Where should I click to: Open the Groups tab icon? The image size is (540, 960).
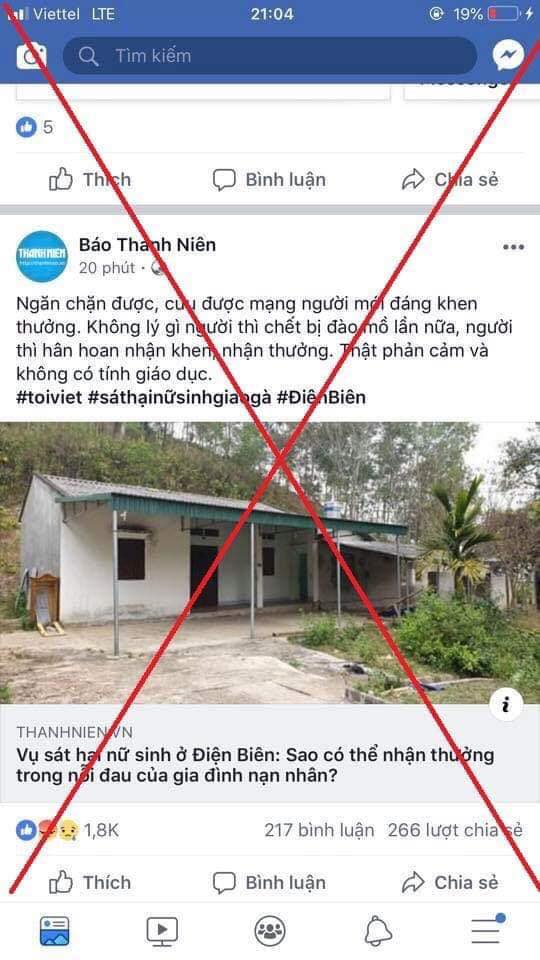(x=270, y=931)
